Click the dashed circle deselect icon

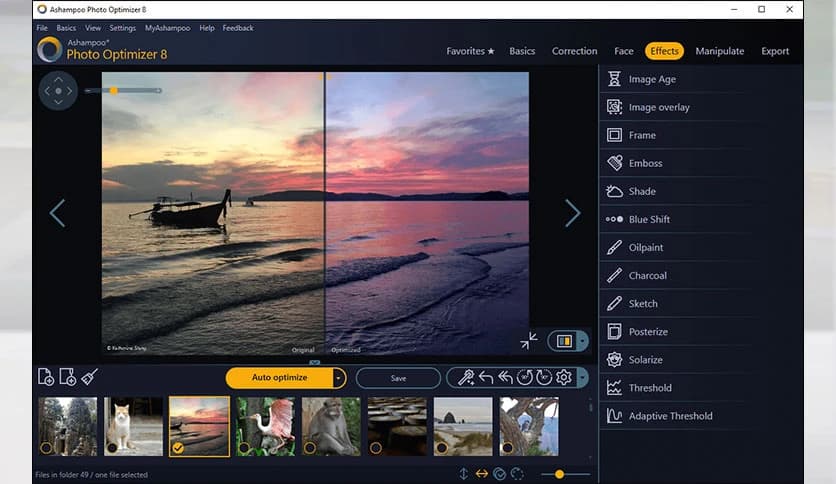coord(517,473)
